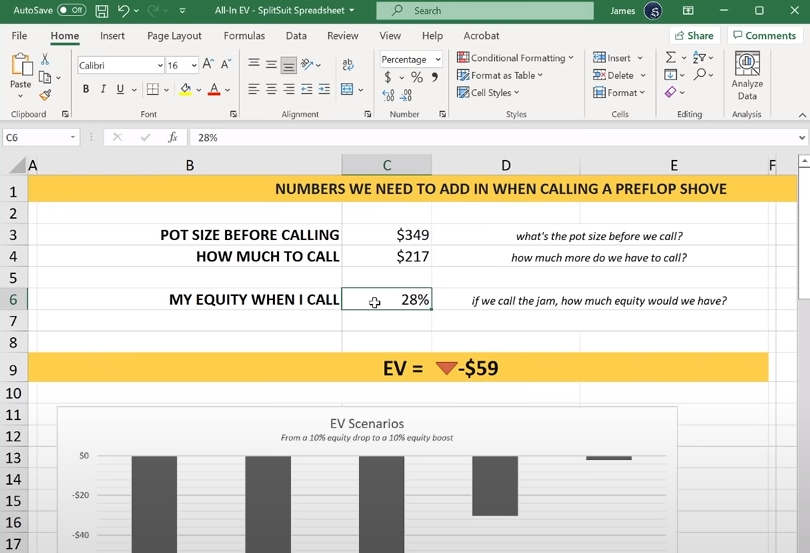Click the Share button
The height and width of the screenshot is (553, 810).
[x=693, y=36]
